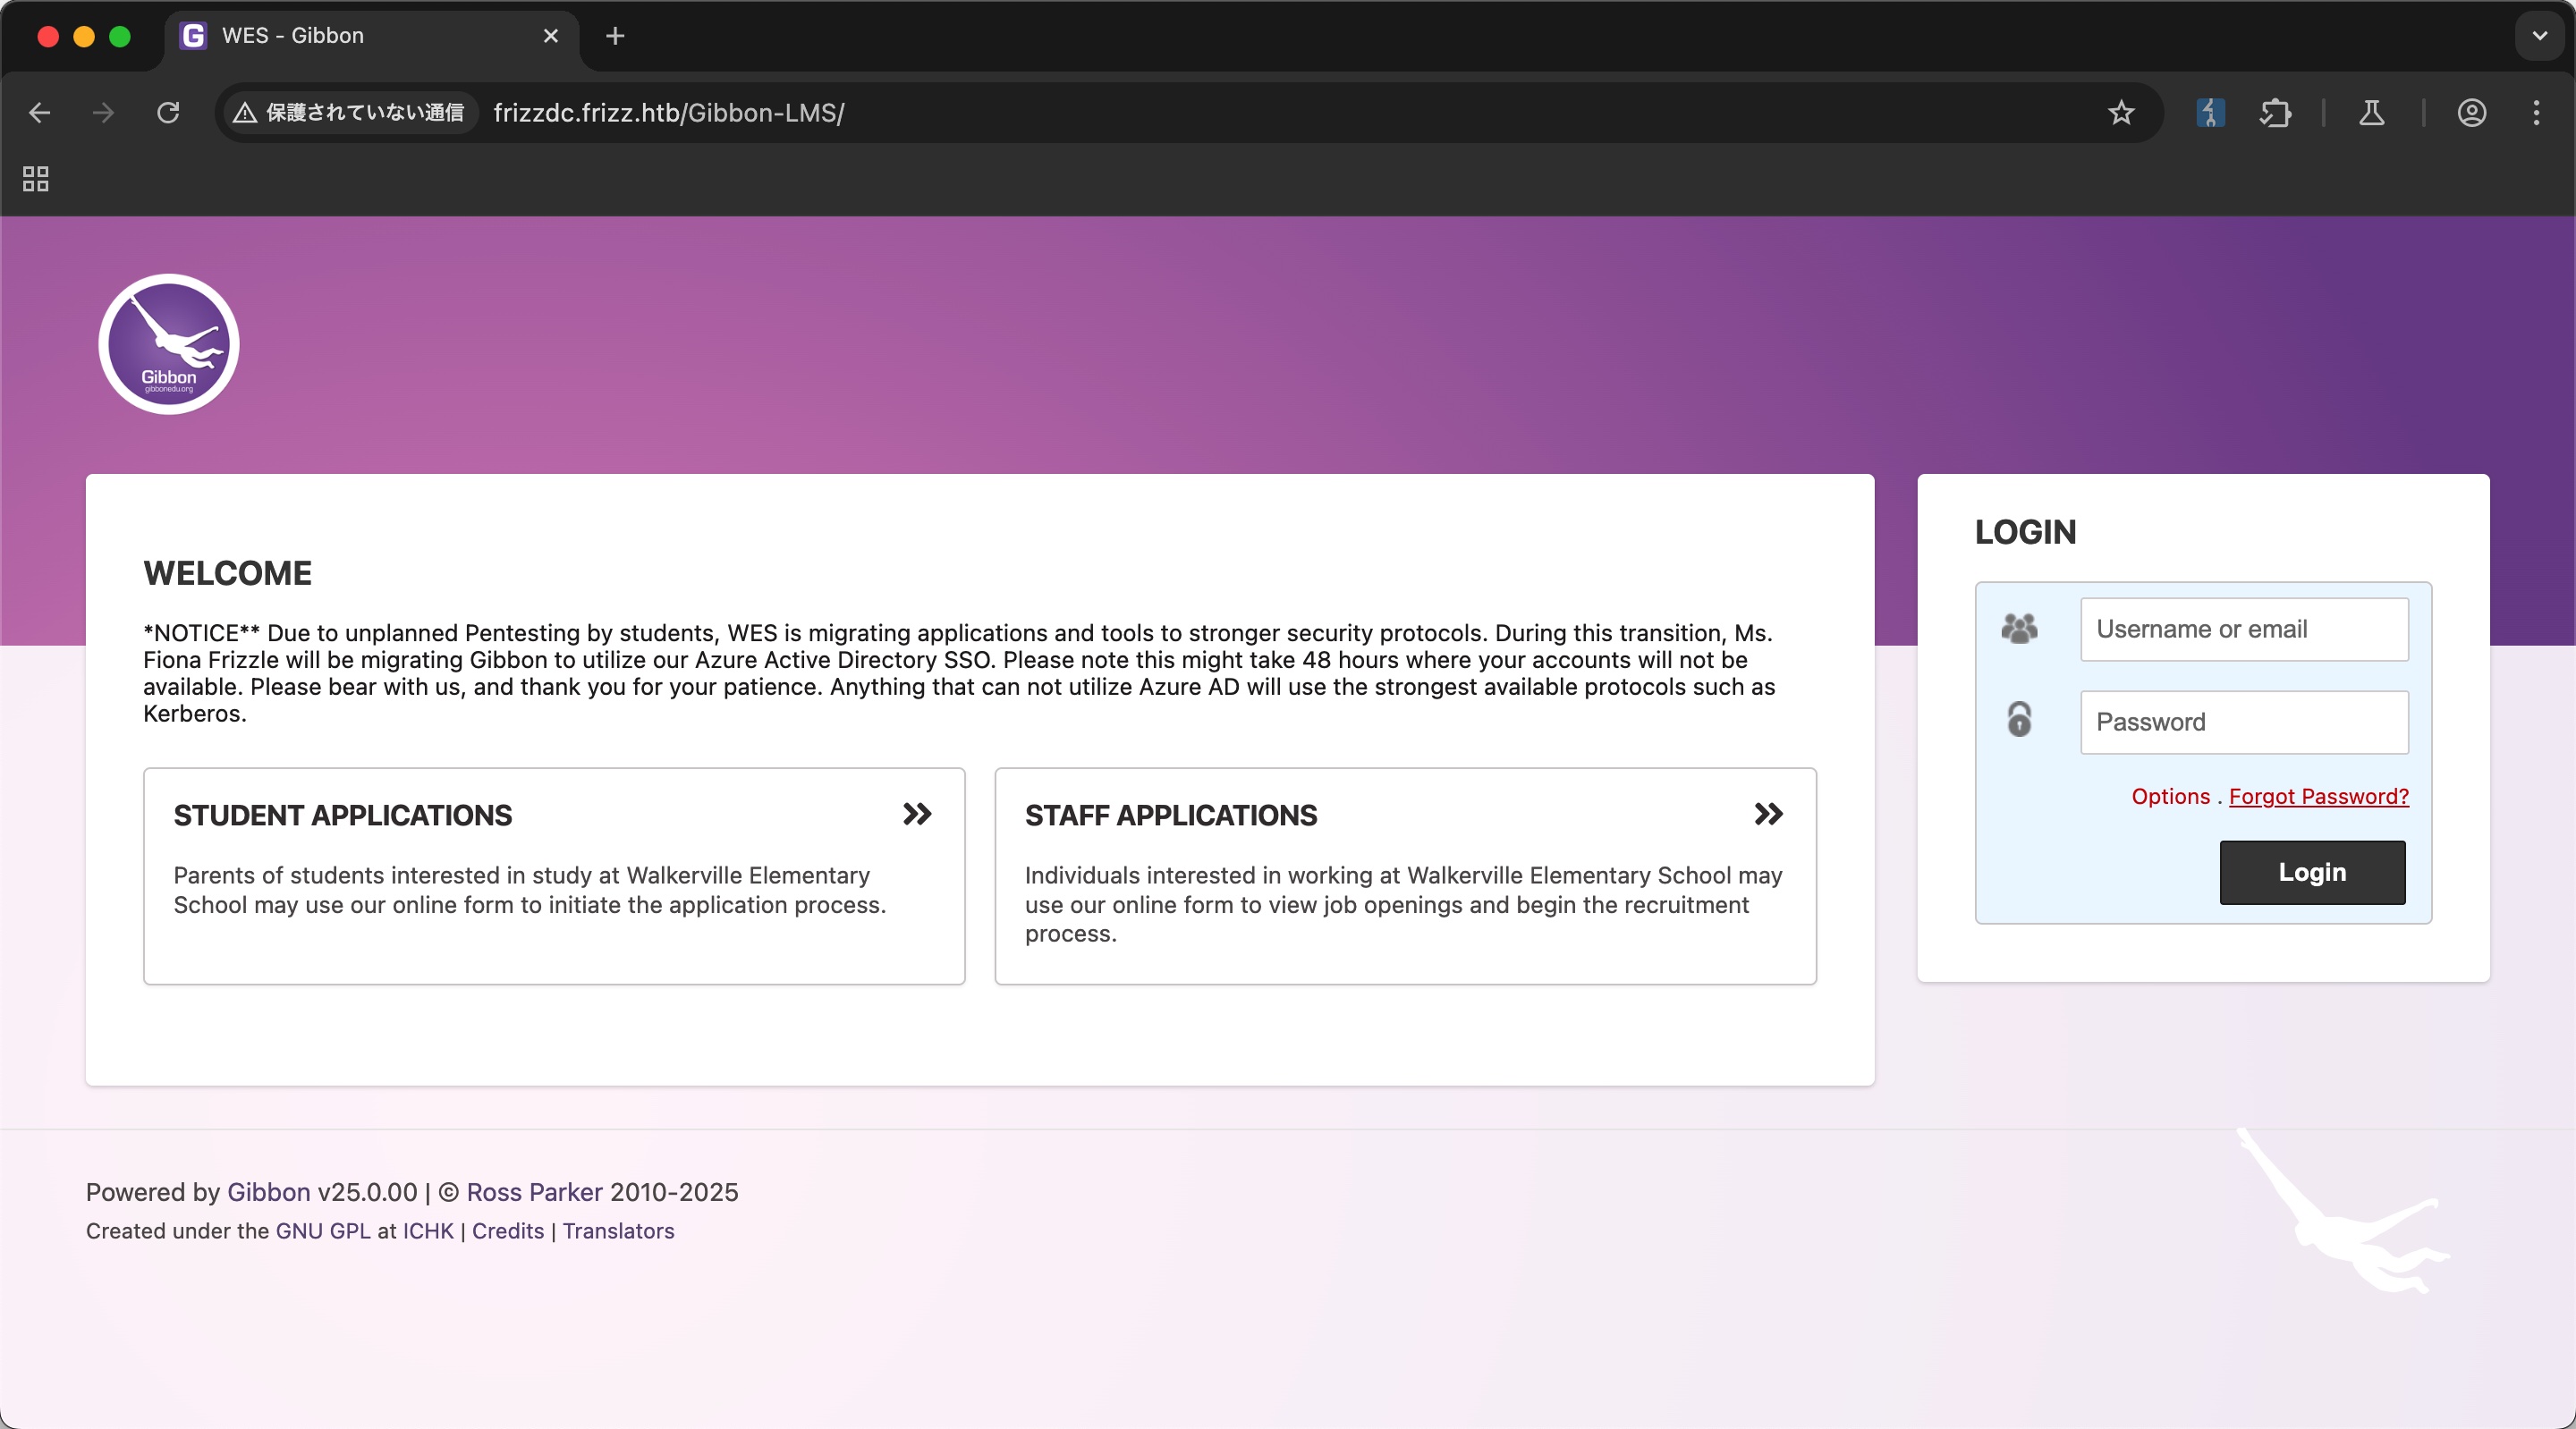Viewport: 2576px width, 1429px height.
Task: Click the blue extension icon in toolbar
Action: (2210, 113)
